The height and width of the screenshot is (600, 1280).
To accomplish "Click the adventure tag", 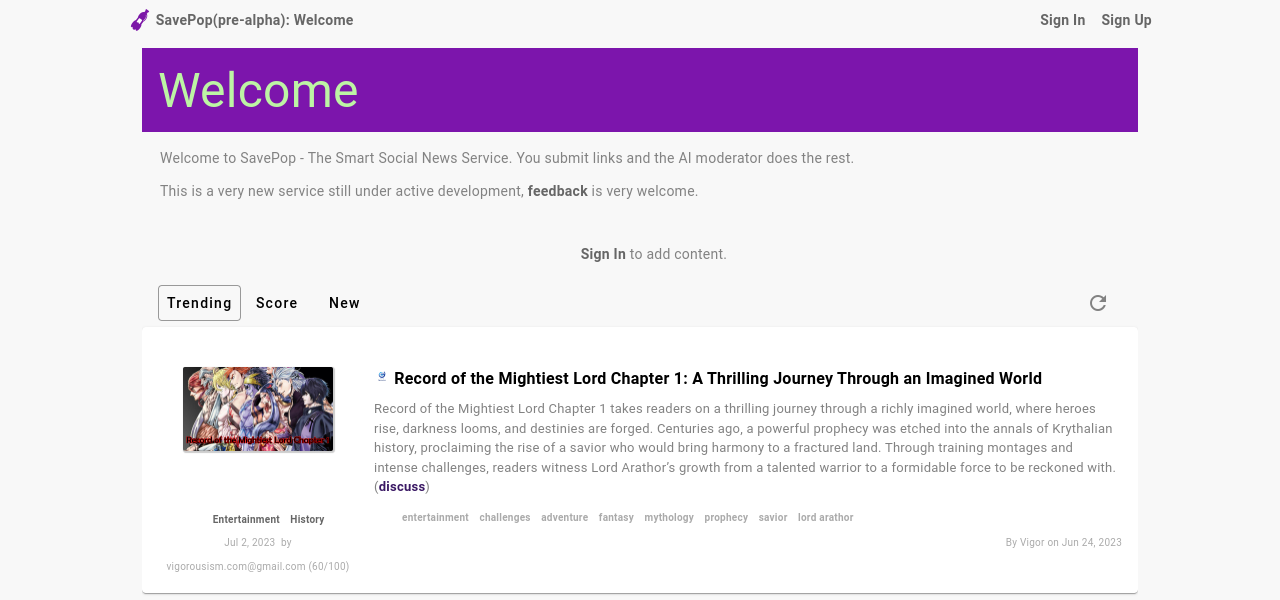I will coord(564,518).
